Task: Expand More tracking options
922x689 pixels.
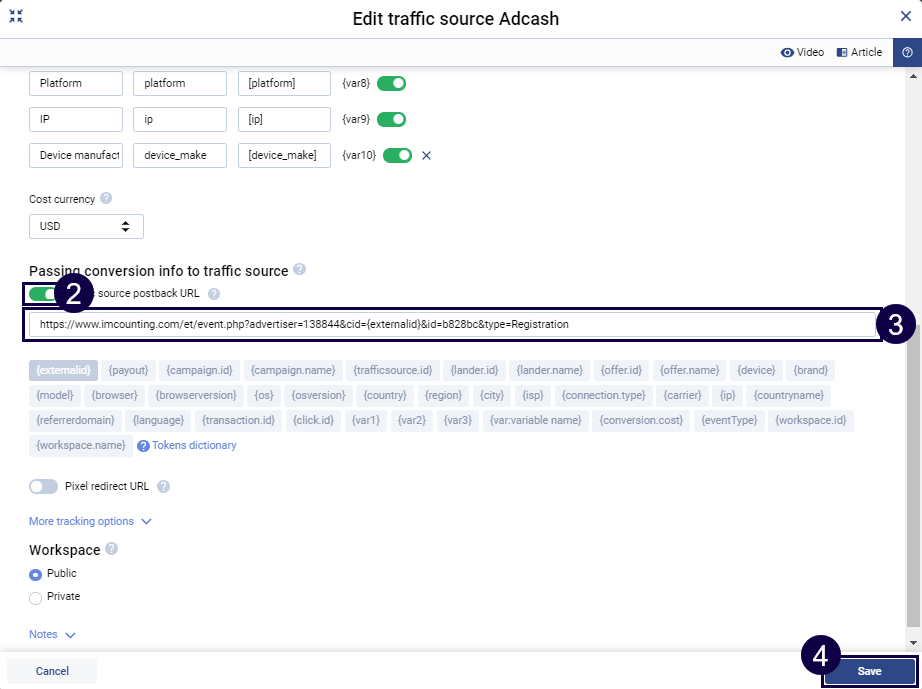Action: (90, 521)
